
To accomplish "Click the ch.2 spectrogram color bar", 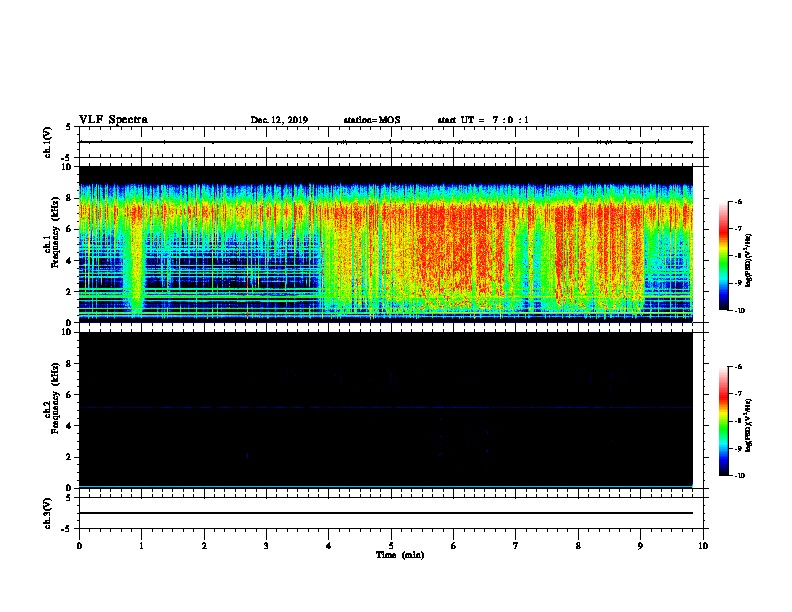I will [724, 421].
